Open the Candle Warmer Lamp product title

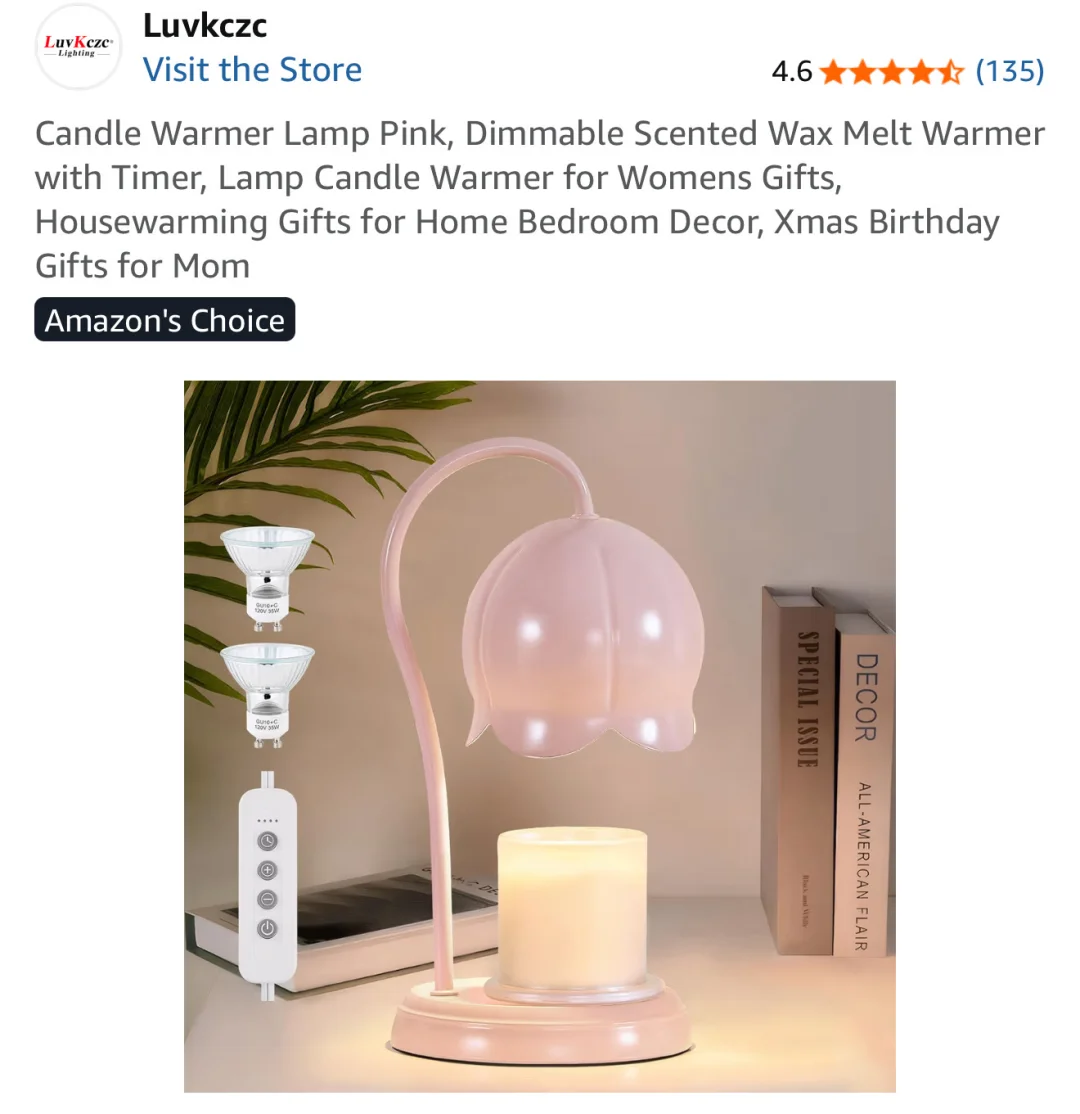[x=540, y=199]
